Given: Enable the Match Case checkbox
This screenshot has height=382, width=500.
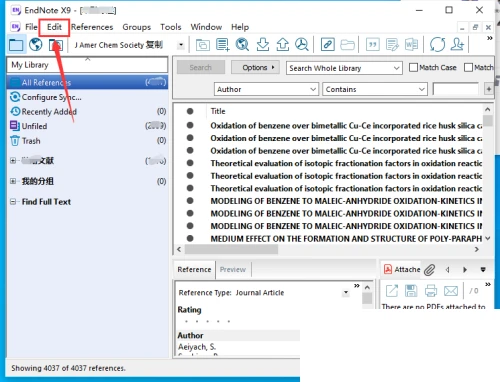Looking at the screenshot, I should pyautogui.click(x=413, y=67).
